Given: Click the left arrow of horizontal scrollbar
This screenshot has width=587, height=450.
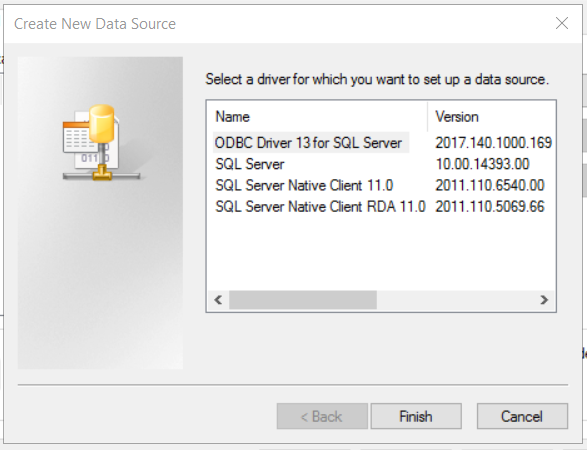Looking at the screenshot, I should click(x=218, y=300).
